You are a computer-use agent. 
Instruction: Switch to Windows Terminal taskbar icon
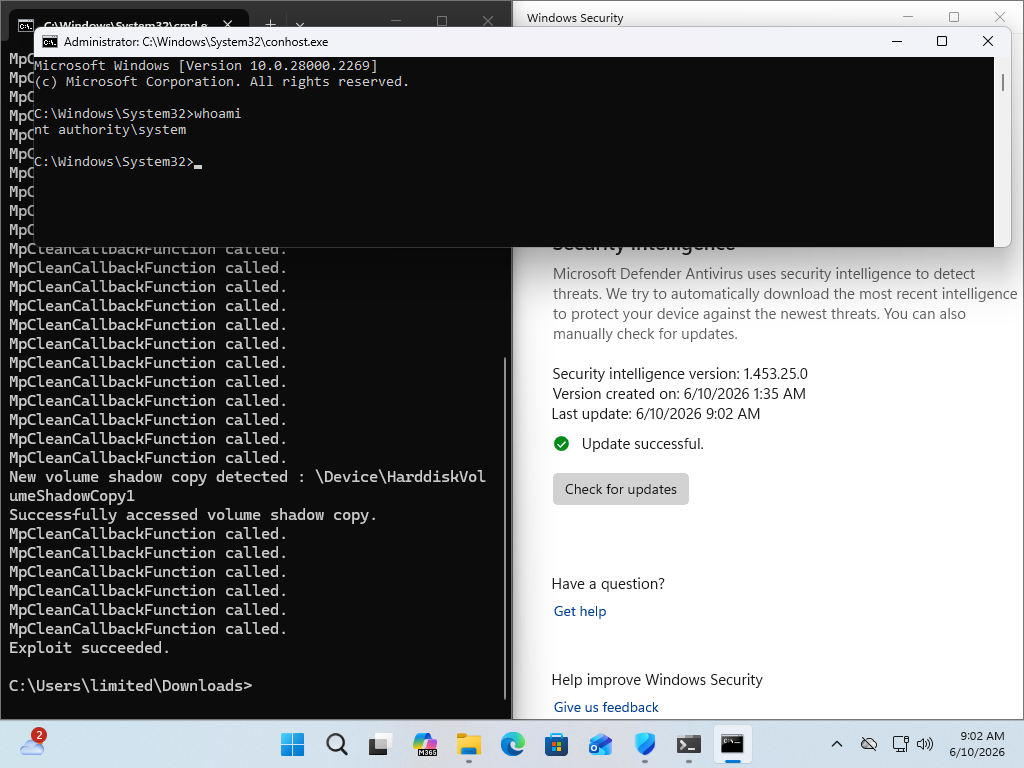click(x=688, y=744)
